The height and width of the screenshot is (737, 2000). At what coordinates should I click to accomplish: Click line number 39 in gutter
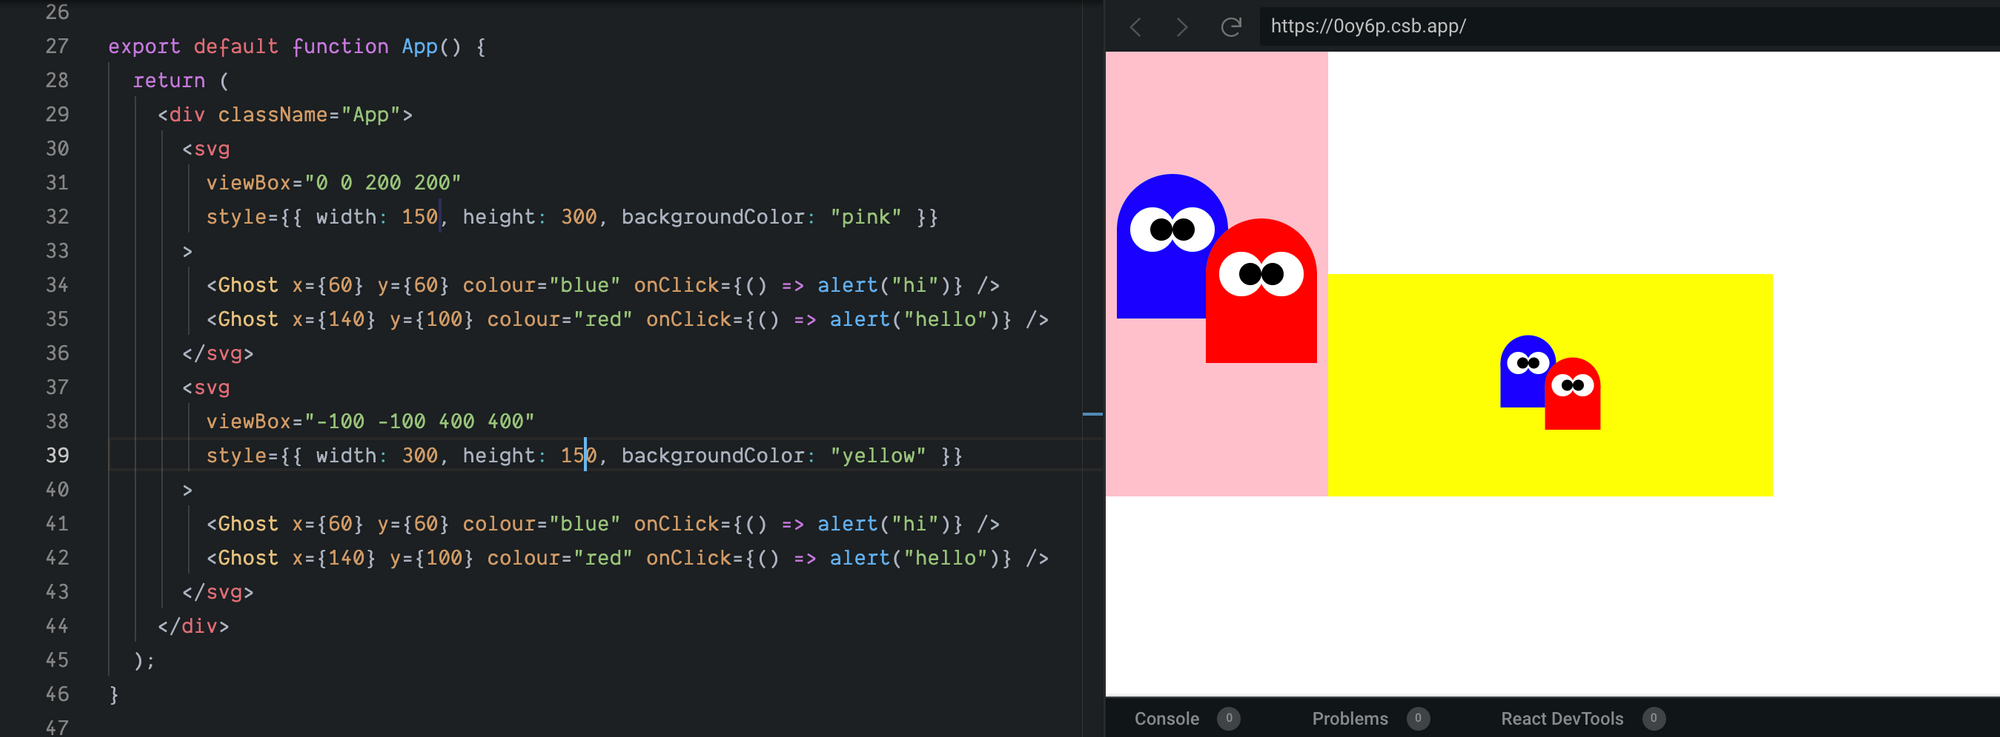[57, 456]
